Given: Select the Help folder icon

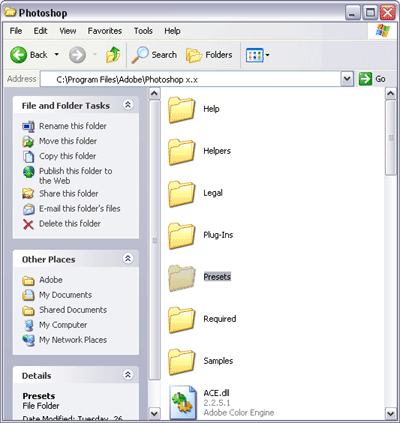Looking at the screenshot, I should tap(181, 110).
